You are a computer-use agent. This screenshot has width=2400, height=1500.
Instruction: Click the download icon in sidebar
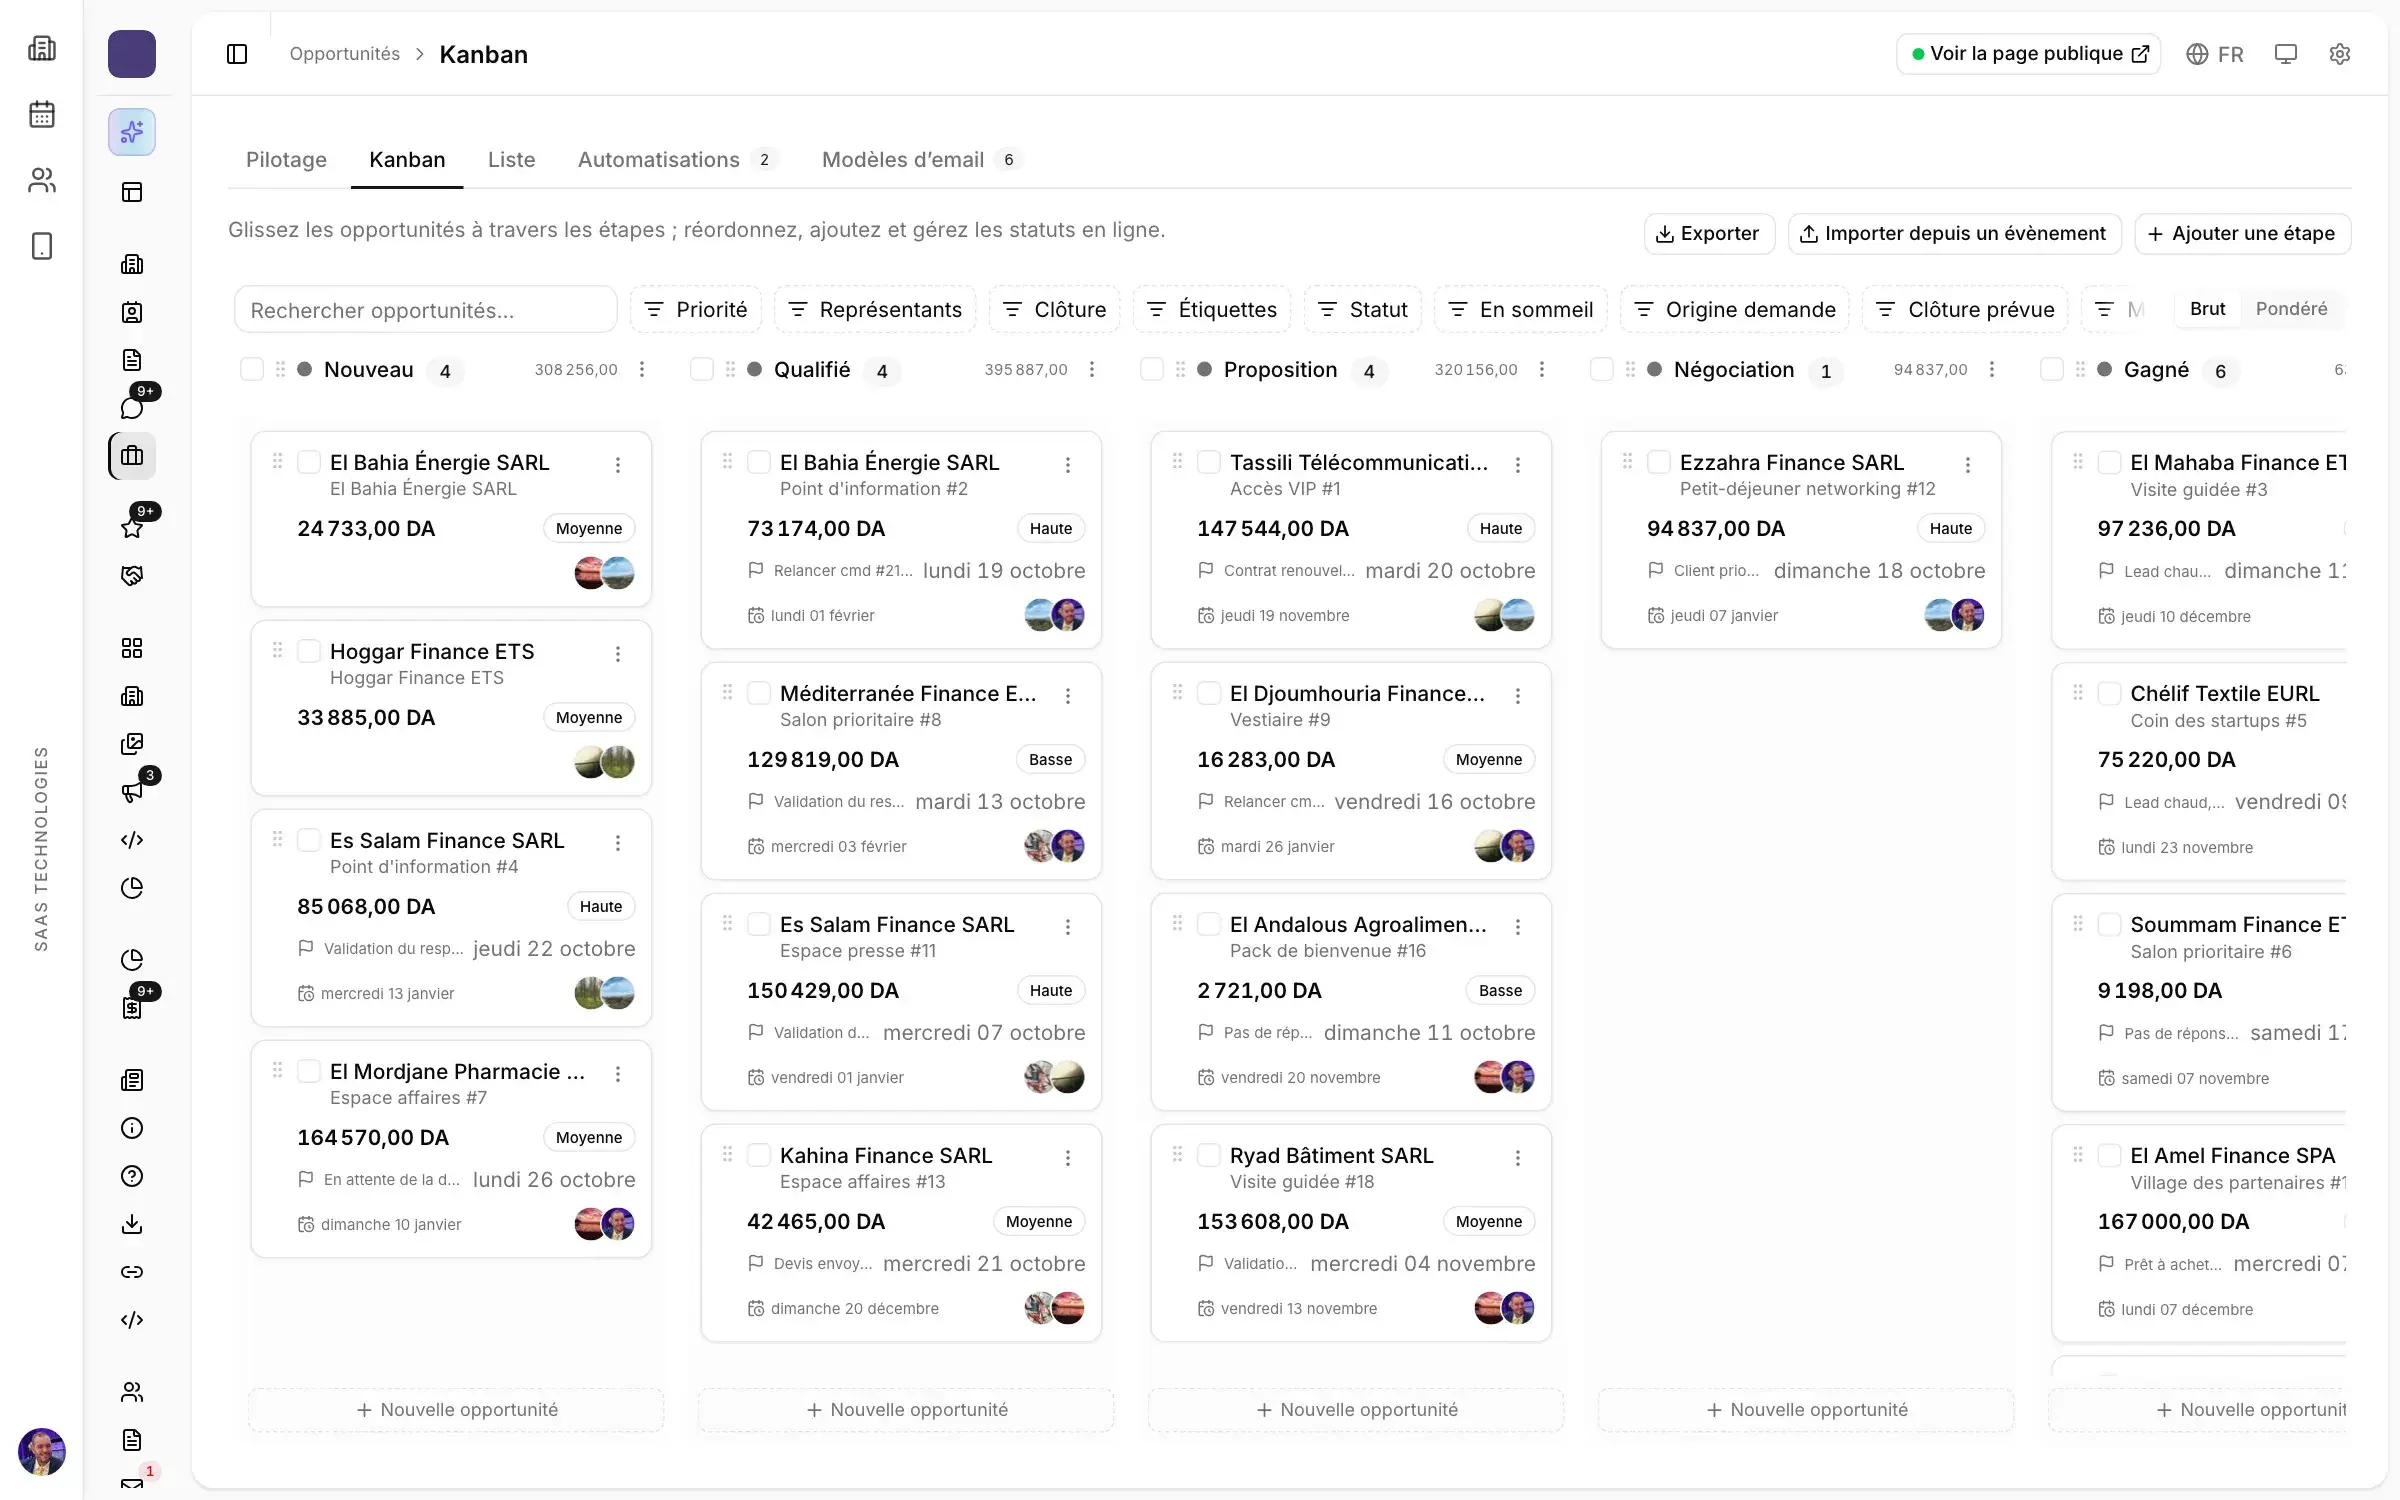132,1224
